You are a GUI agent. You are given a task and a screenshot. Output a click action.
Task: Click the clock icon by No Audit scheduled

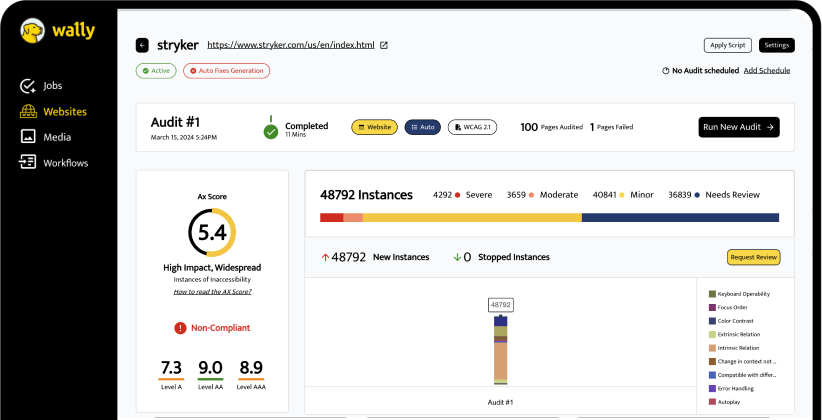666,71
